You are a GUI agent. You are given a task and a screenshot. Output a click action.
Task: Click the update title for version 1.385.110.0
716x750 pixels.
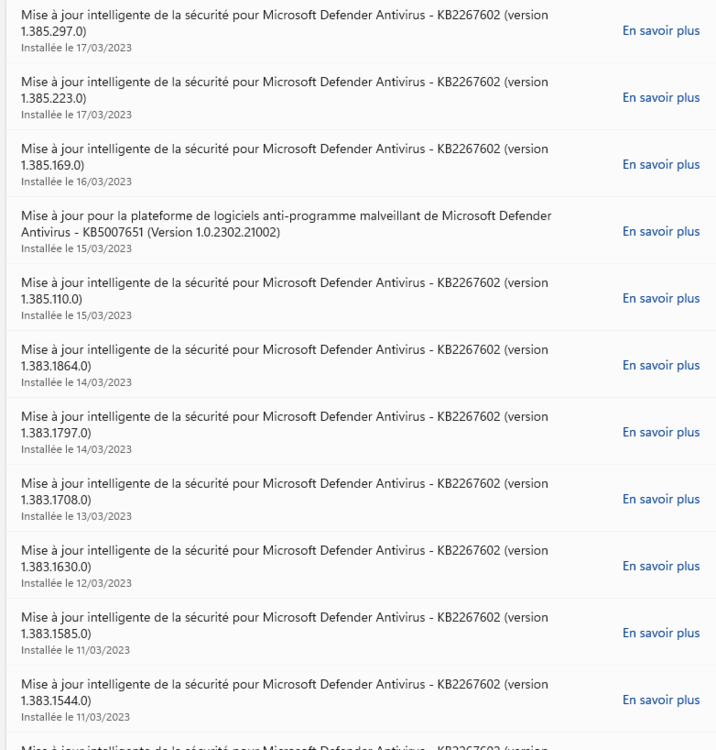tap(285, 291)
